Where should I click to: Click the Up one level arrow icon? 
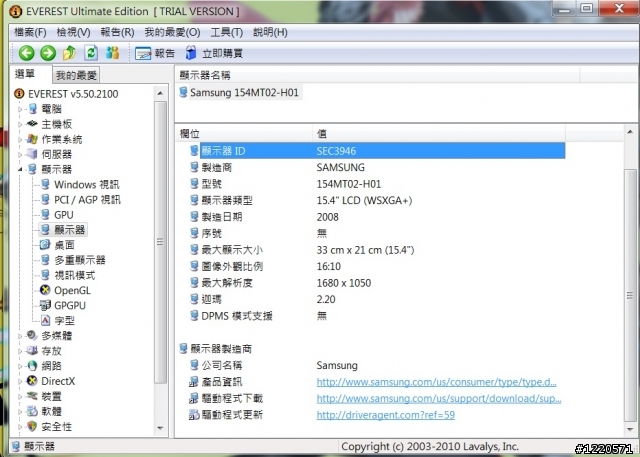pos(69,53)
